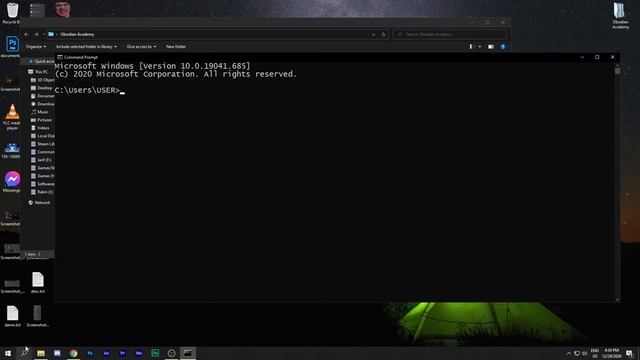640x360 pixels.
Task: Open Google Chrome from the taskbar
Action: (73, 353)
